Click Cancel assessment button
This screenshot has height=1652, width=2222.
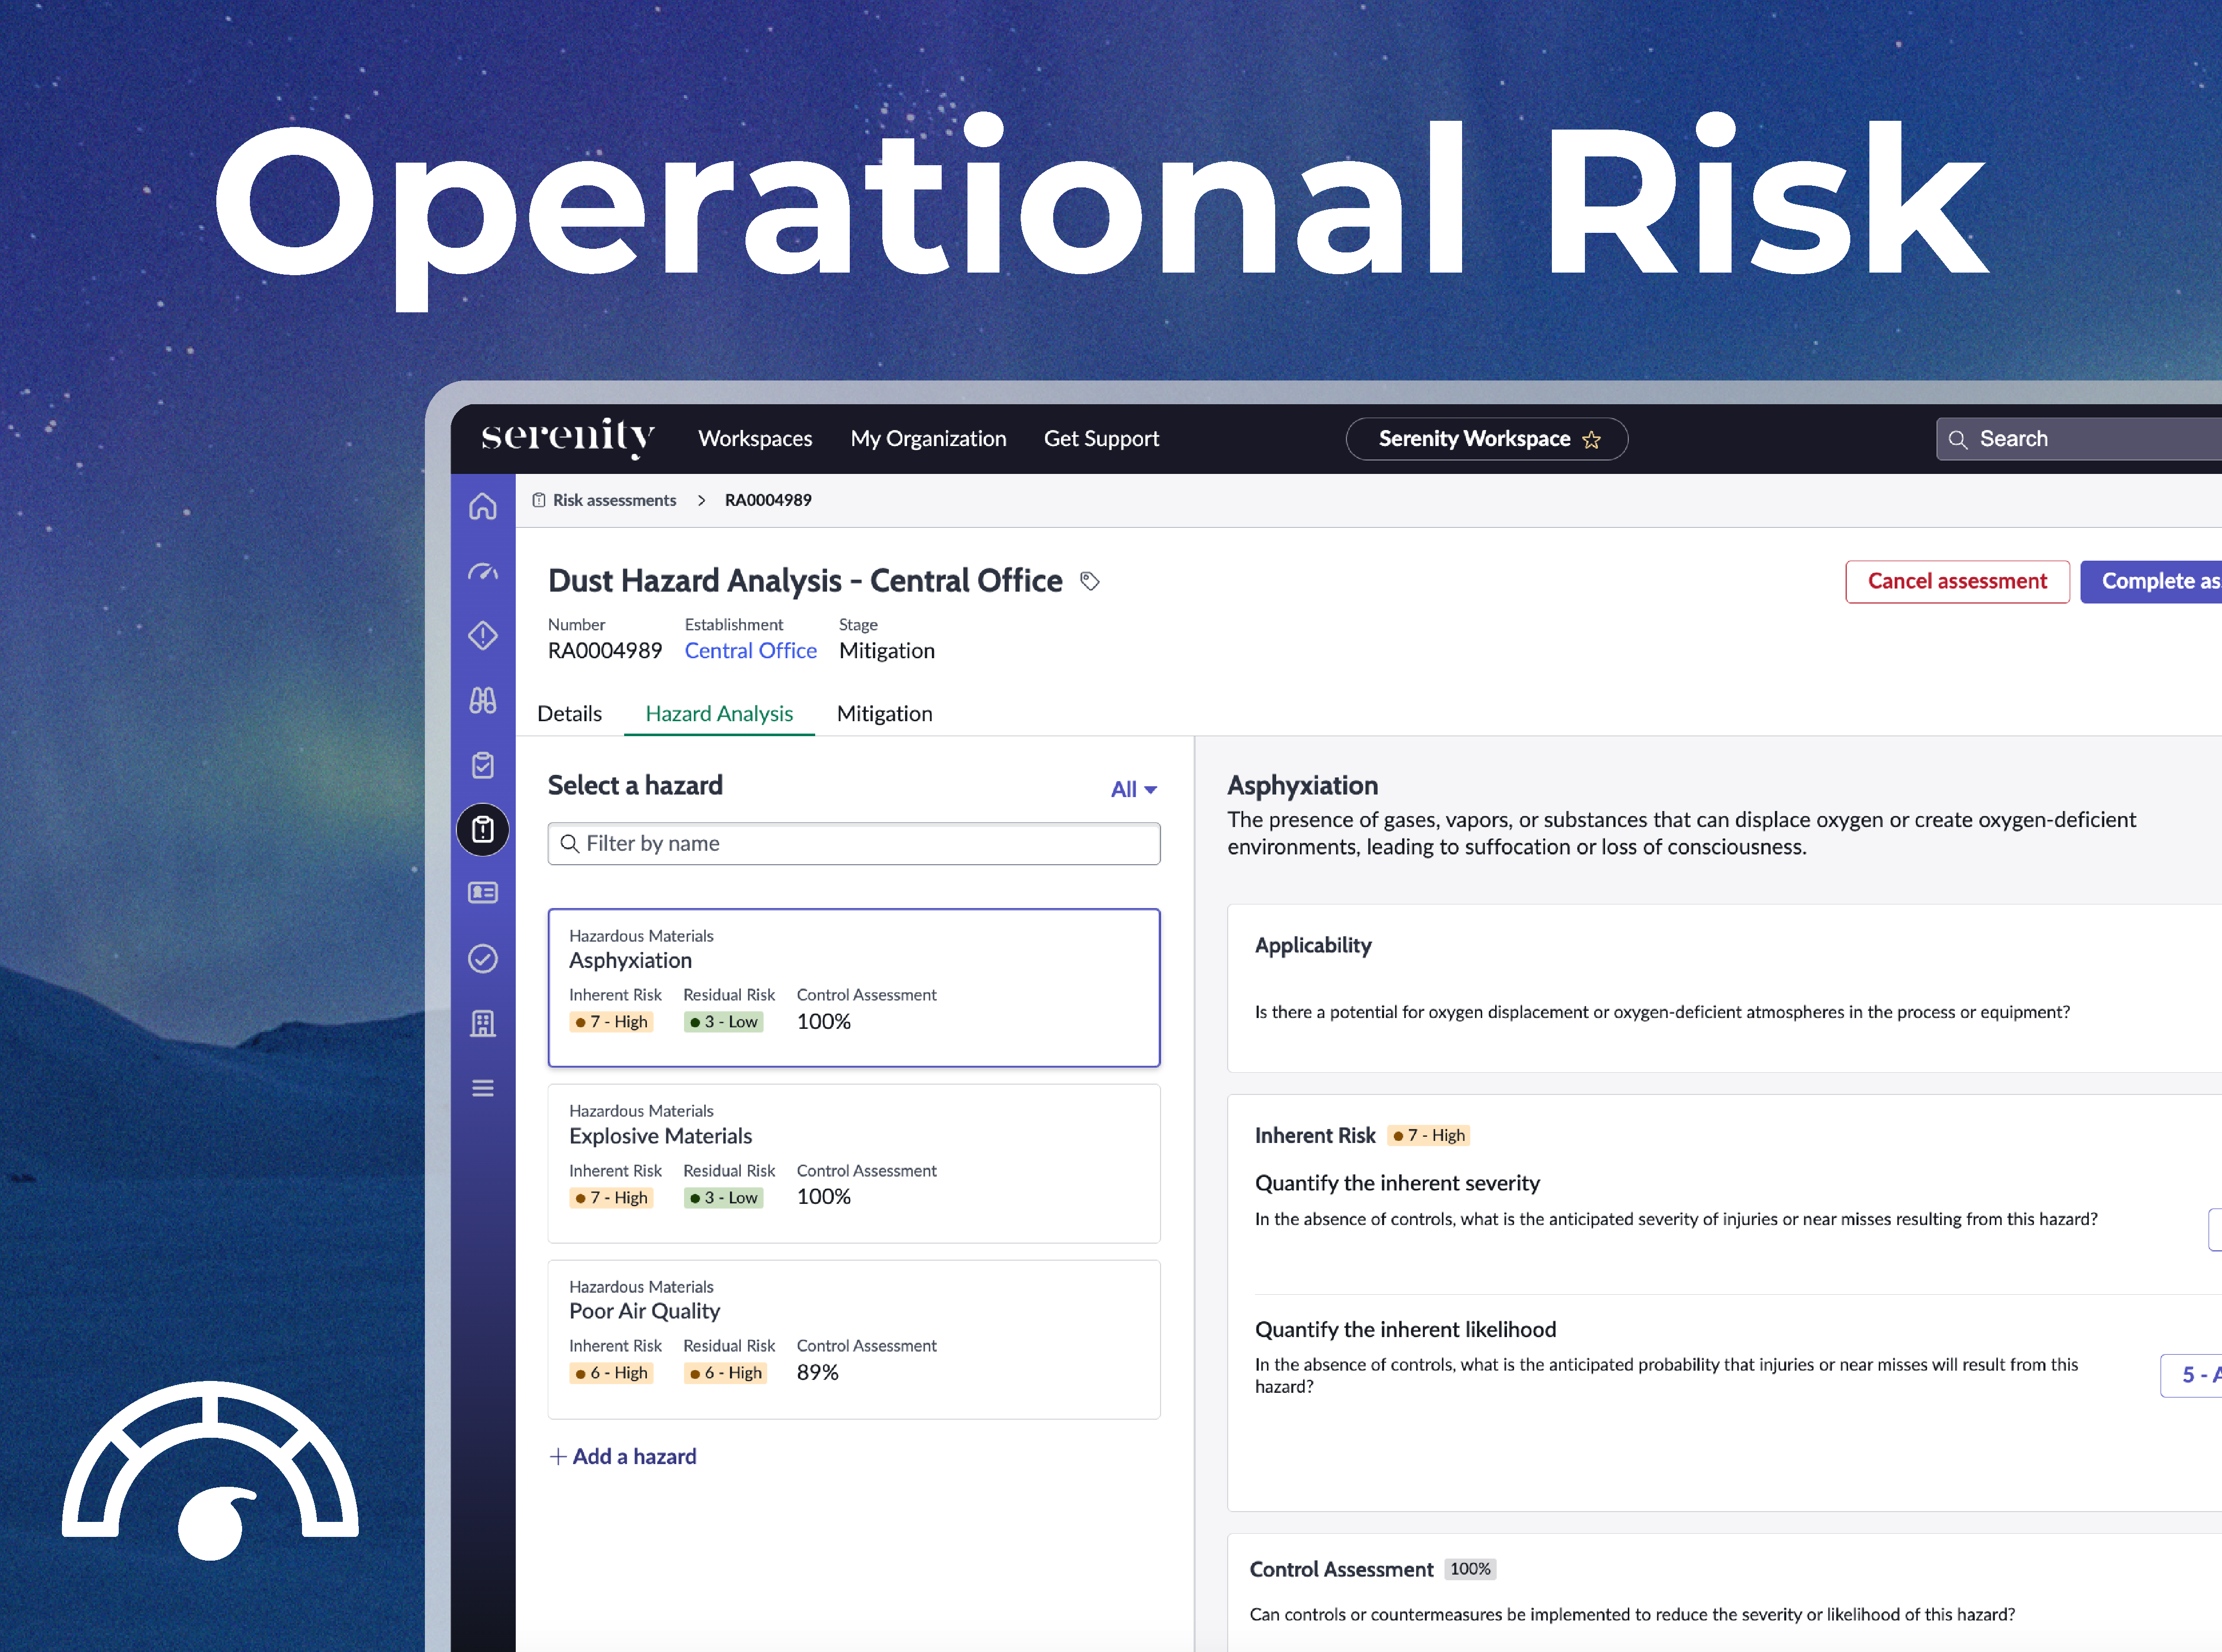coord(1956,582)
